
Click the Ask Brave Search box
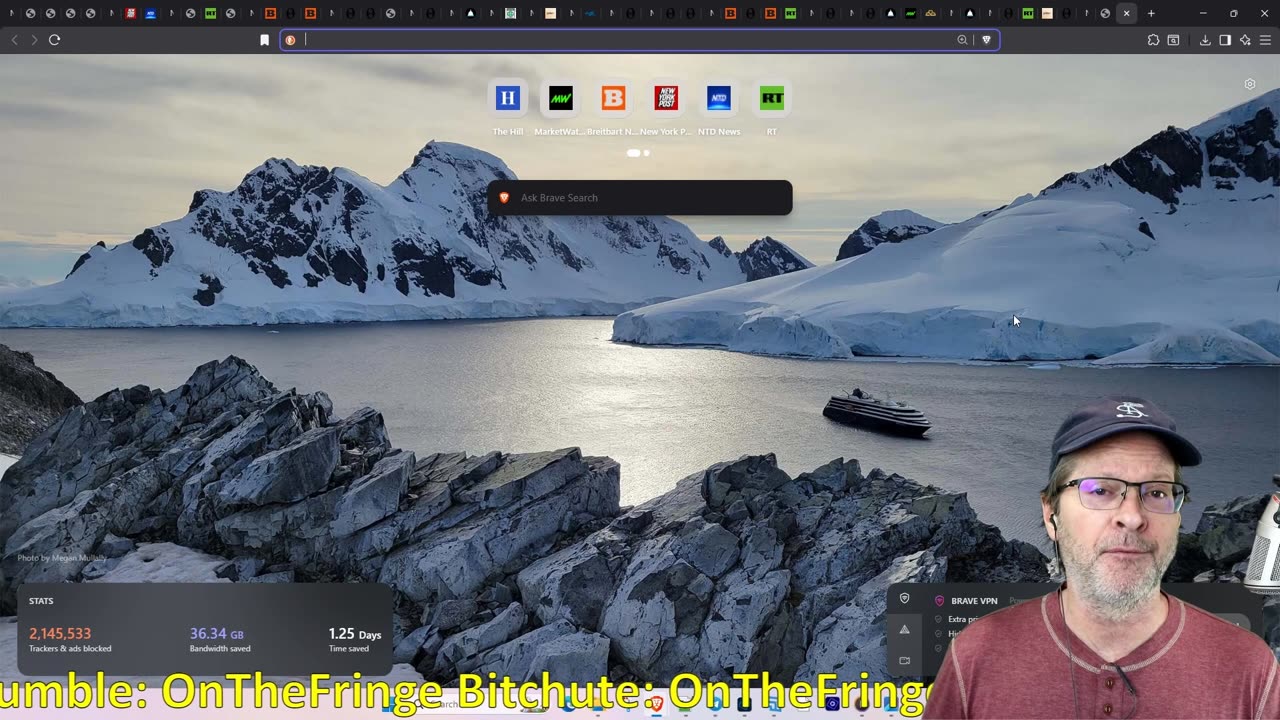(640, 198)
